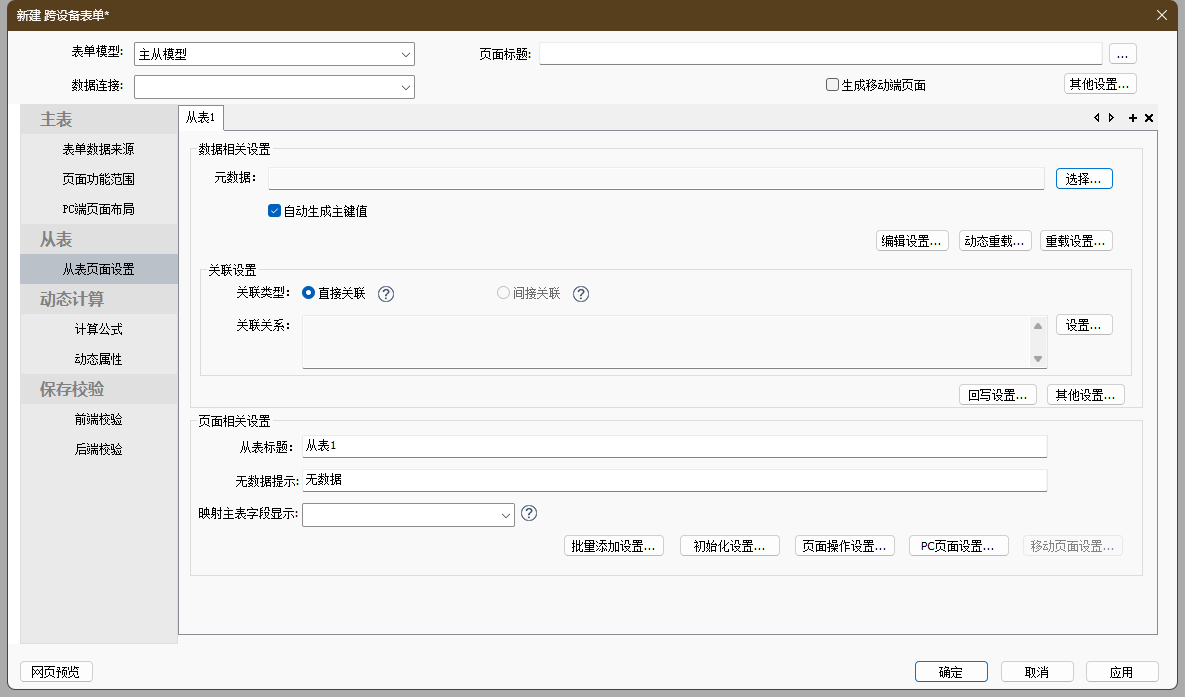
Task: Select 表单数据来源 in sidebar
Action: pos(98,149)
